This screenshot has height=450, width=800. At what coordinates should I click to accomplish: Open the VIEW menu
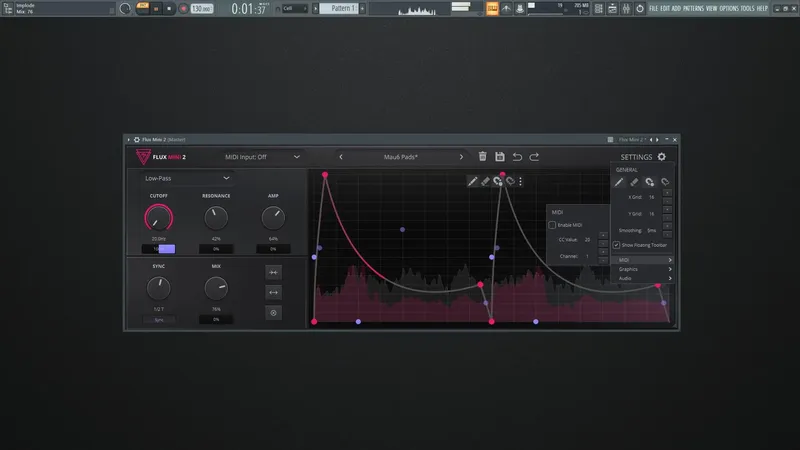(711, 9)
